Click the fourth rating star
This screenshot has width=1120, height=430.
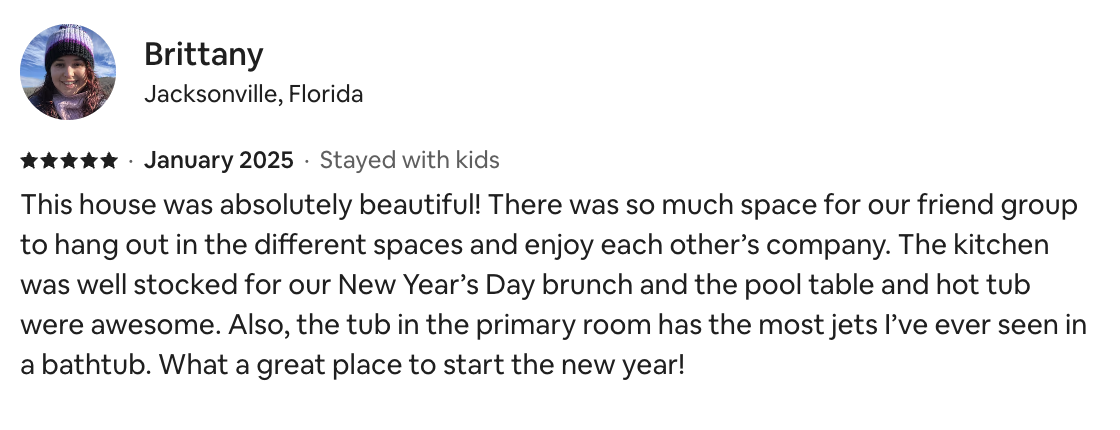point(89,160)
